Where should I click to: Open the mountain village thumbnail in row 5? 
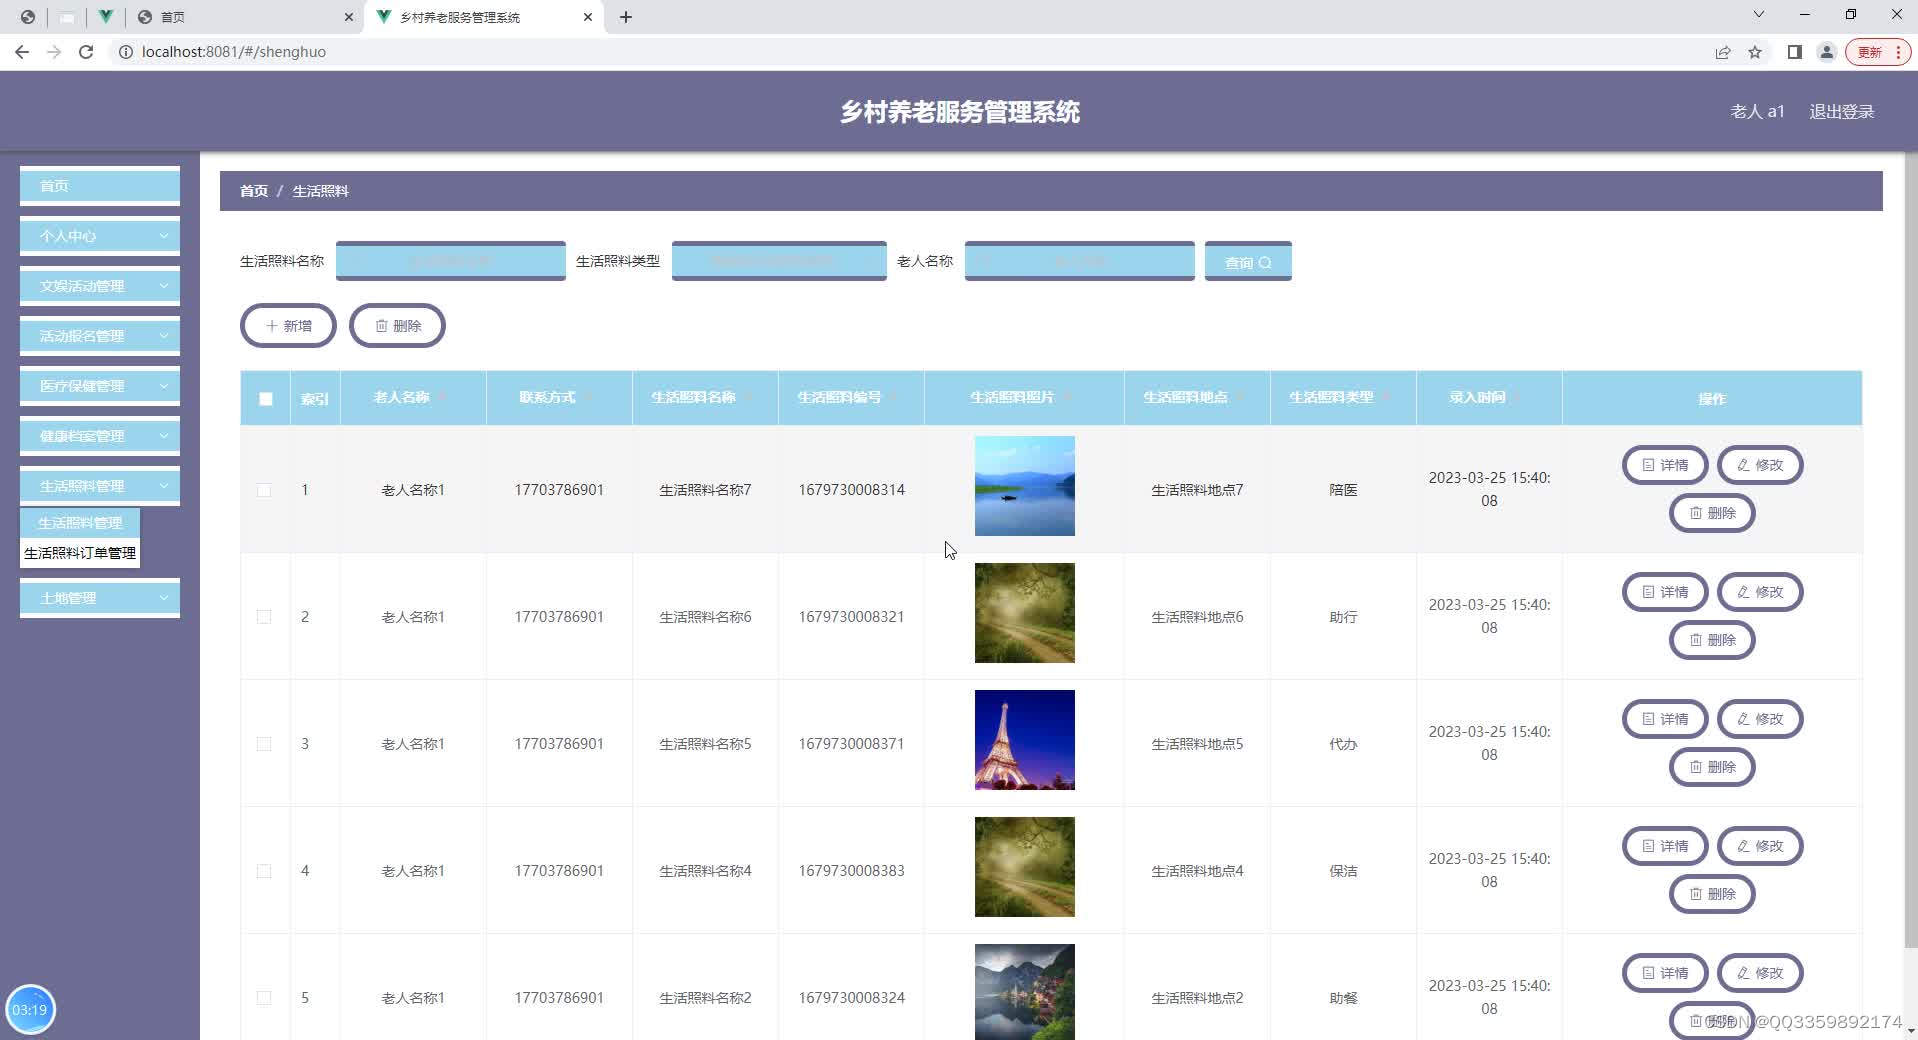(1025, 992)
